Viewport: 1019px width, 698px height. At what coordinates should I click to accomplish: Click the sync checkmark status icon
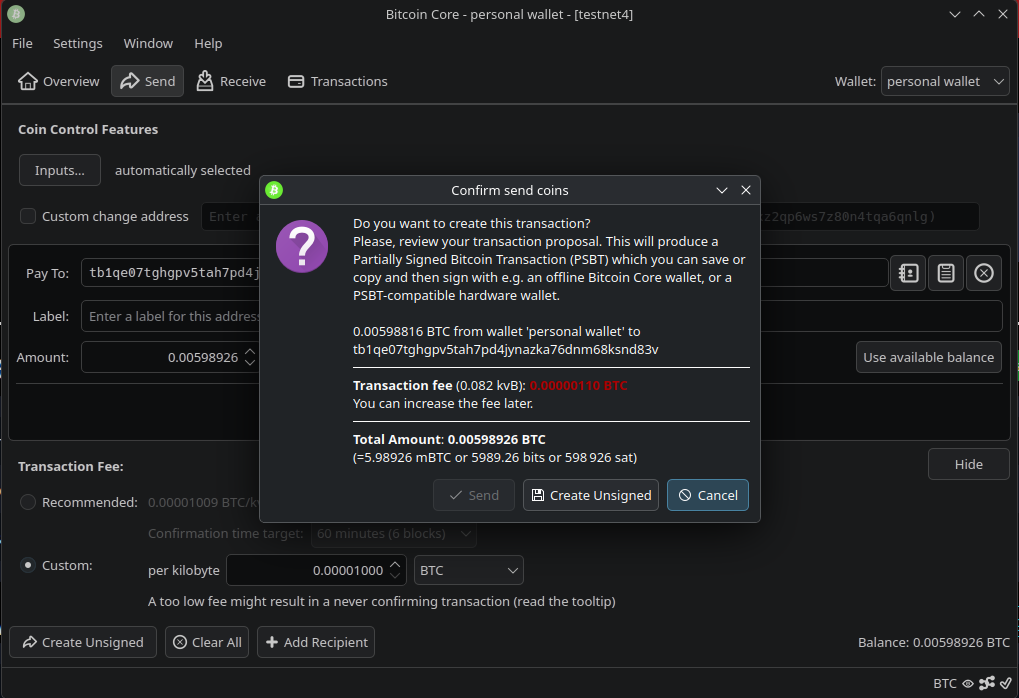coord(1005,683)
